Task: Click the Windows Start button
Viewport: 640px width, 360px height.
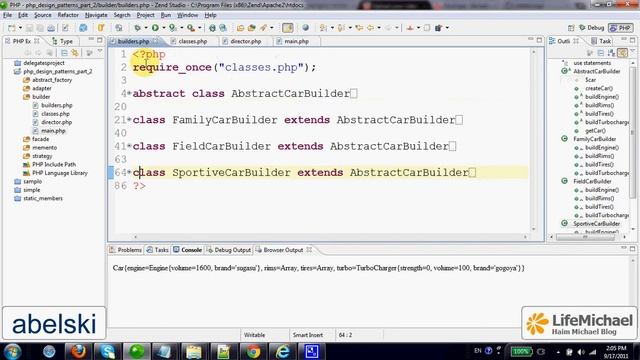Action: click(13, 351)
